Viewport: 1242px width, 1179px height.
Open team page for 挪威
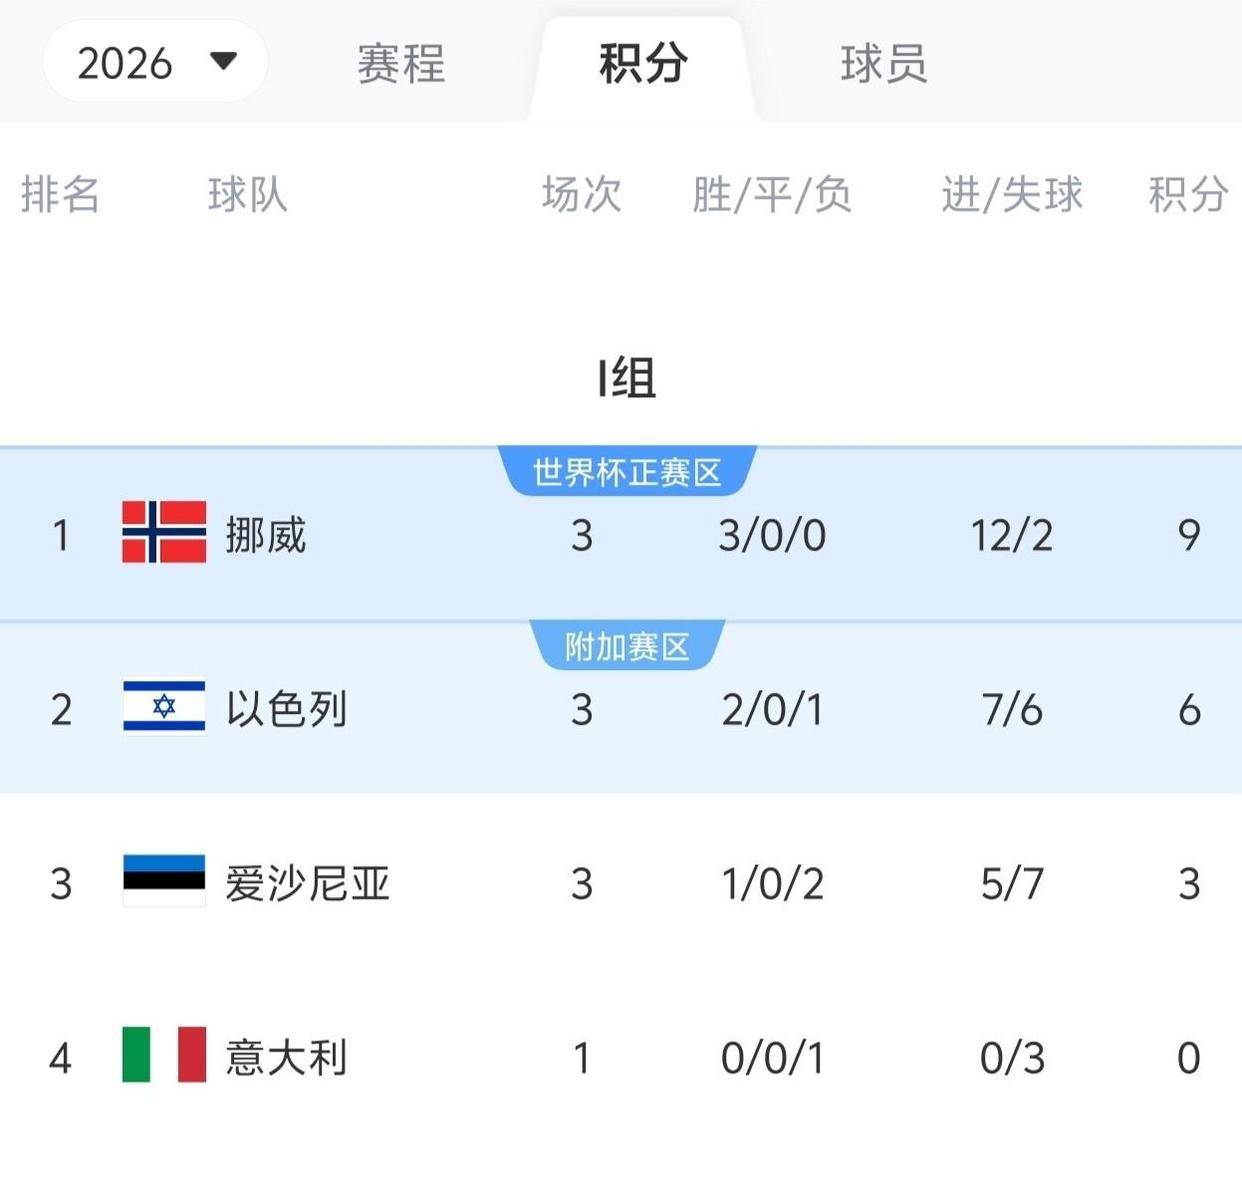click(266, 535)
